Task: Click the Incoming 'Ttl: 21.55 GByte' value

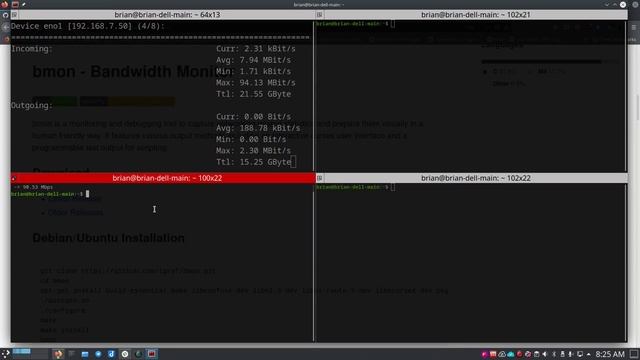Action: tap(253, 94)
